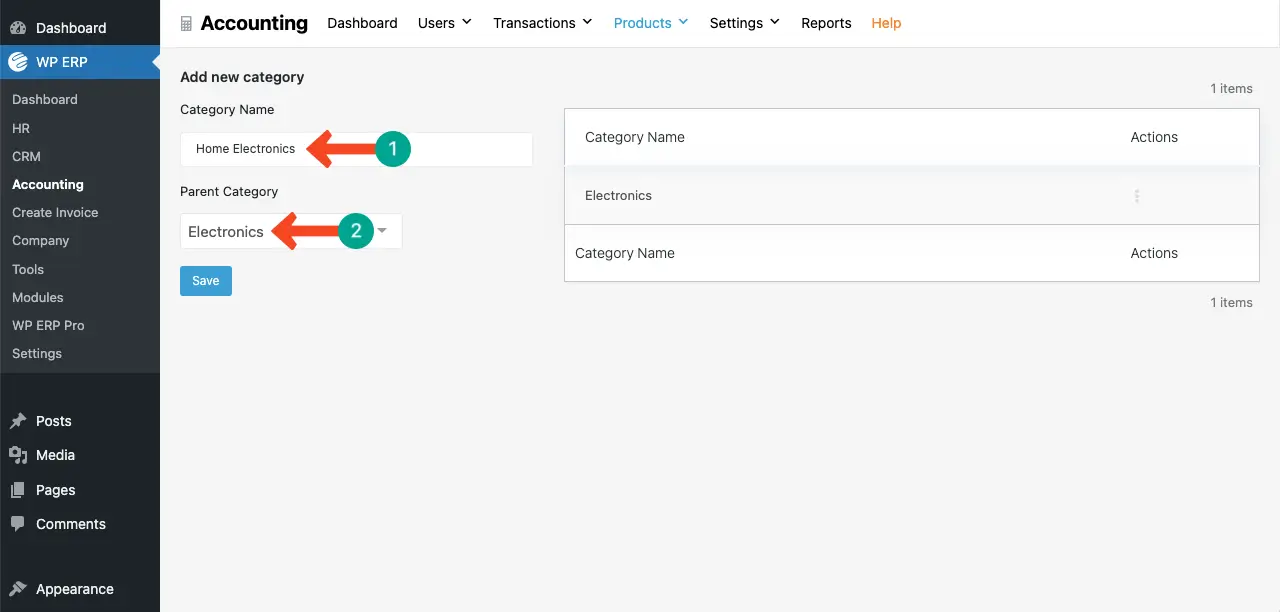The height and width of the screenshot is (612, 1280).
Task: Click the Comments speech bubble icon
Action: click(18, 524)
